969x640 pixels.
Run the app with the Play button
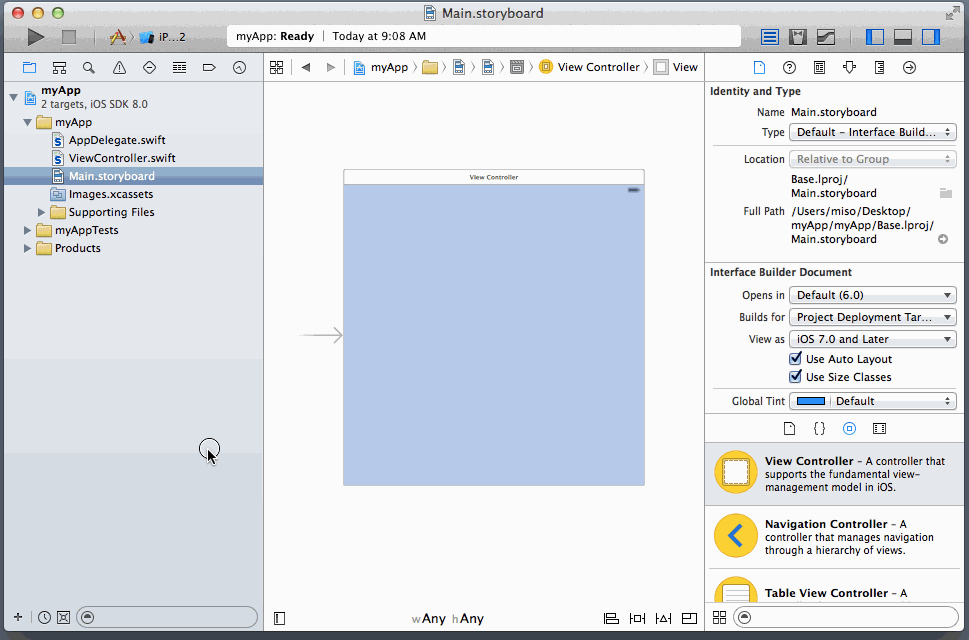pos(35,36)
